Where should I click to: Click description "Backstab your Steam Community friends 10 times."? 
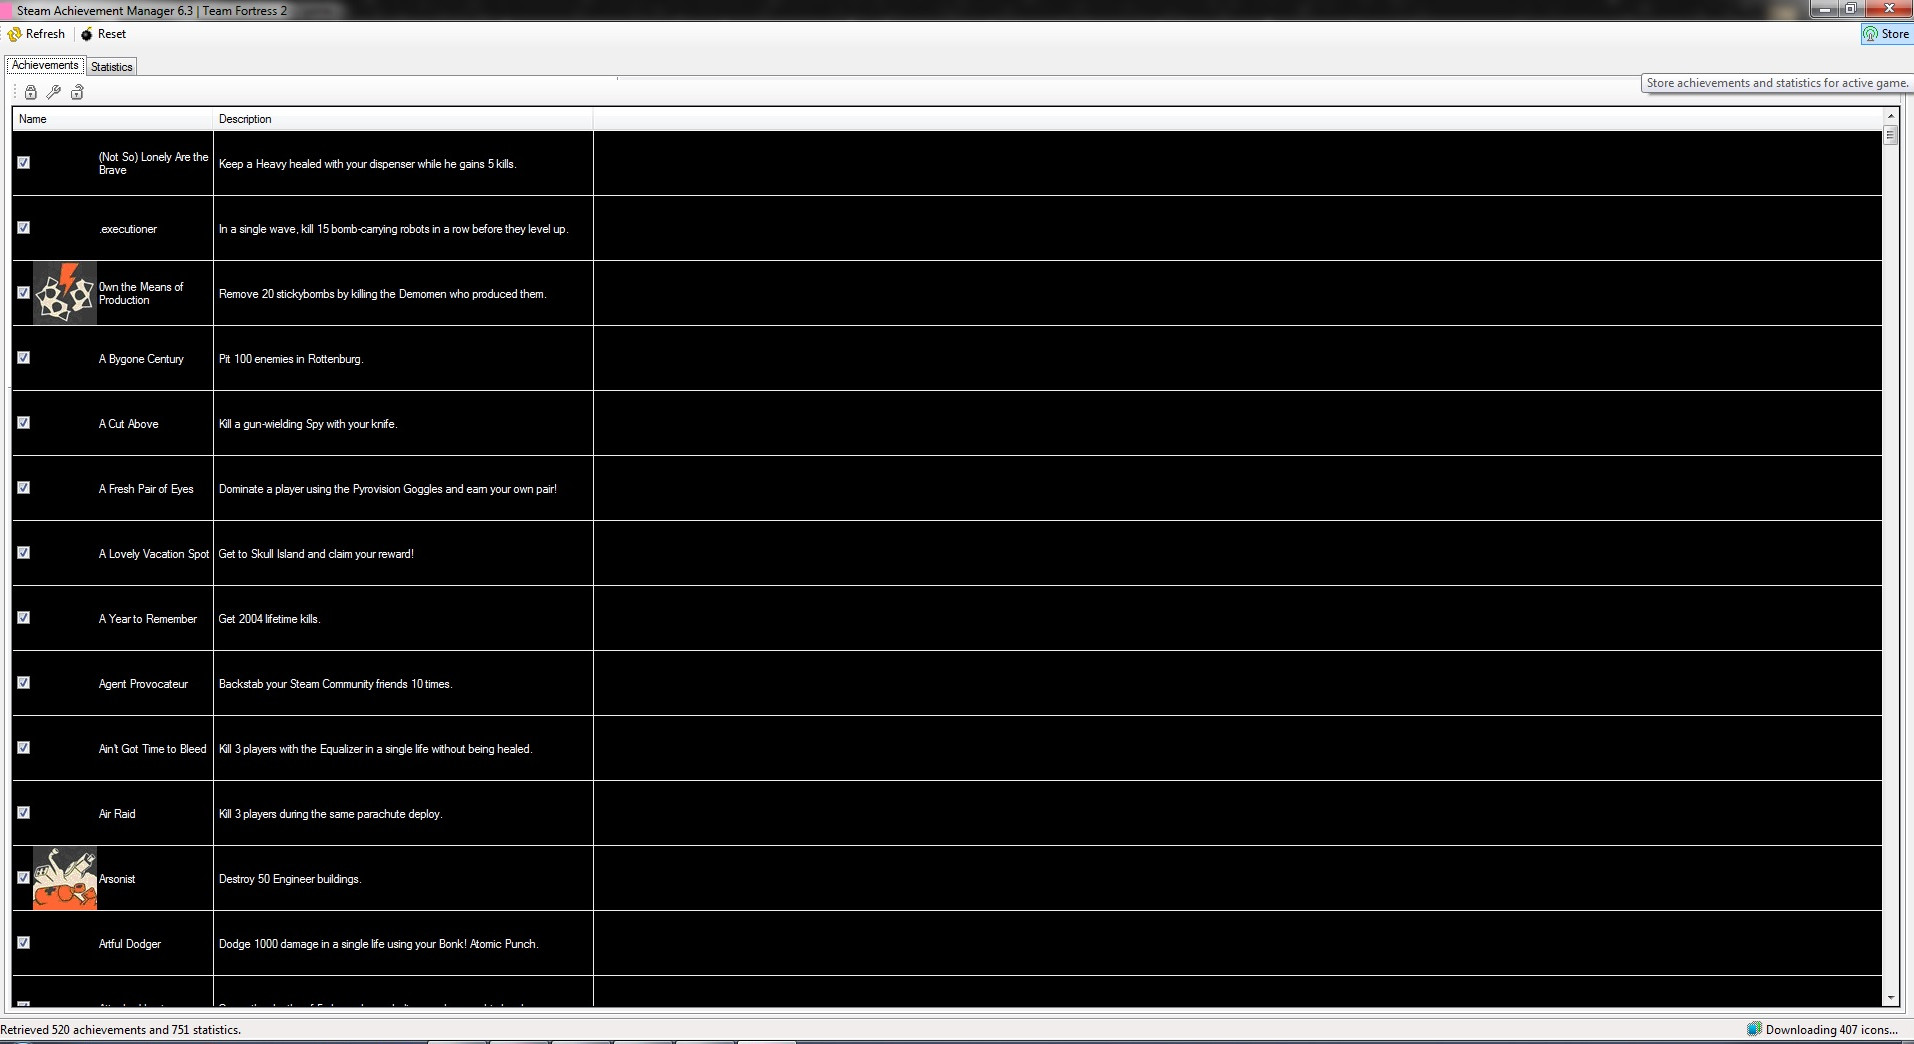(336, 684)
